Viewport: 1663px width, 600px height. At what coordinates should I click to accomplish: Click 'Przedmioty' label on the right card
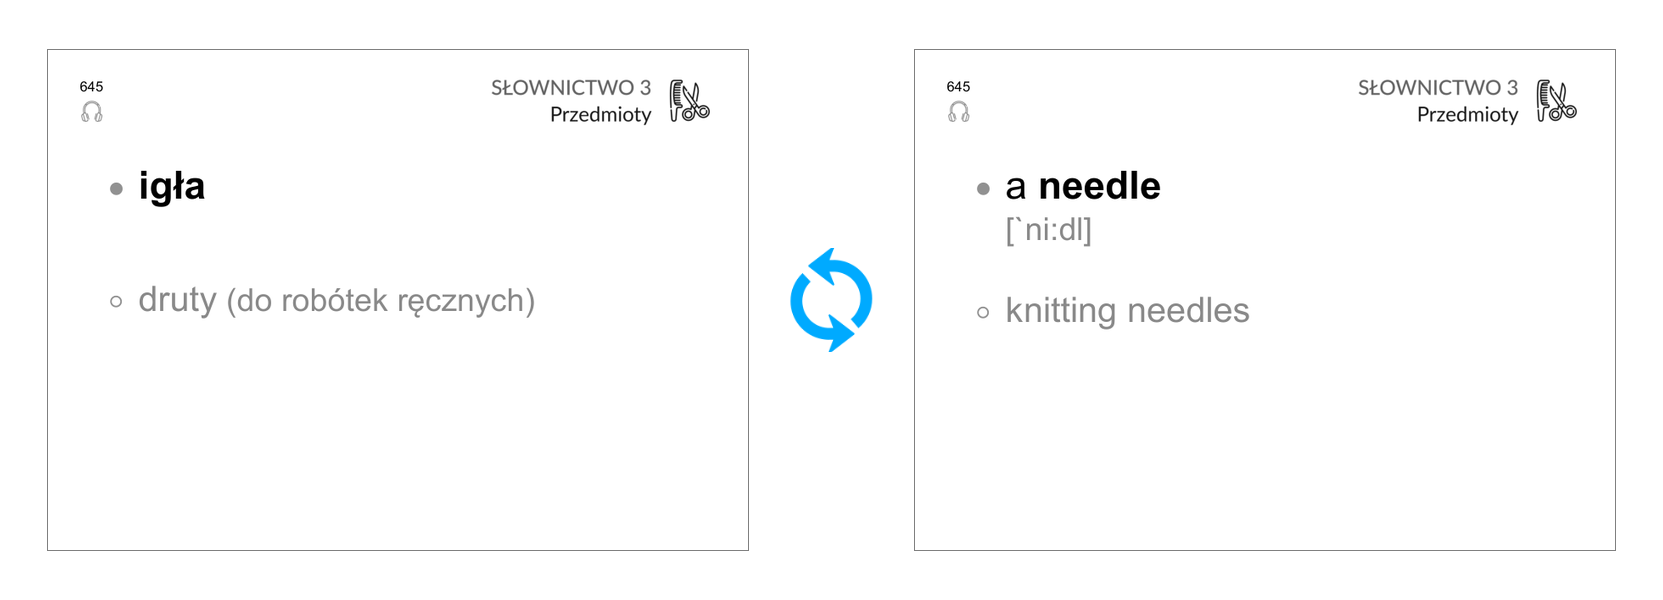click(1467, 115)
